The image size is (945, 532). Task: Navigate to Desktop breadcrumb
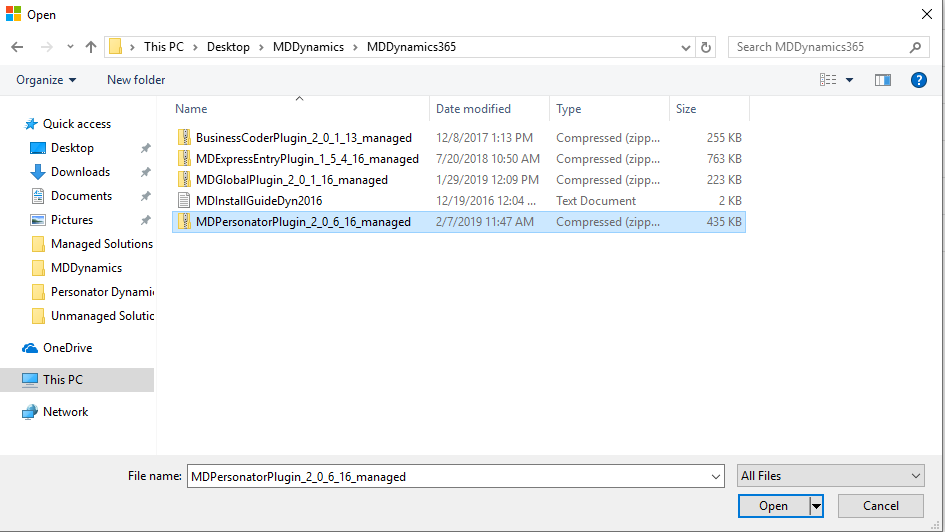tap(228, 47)
